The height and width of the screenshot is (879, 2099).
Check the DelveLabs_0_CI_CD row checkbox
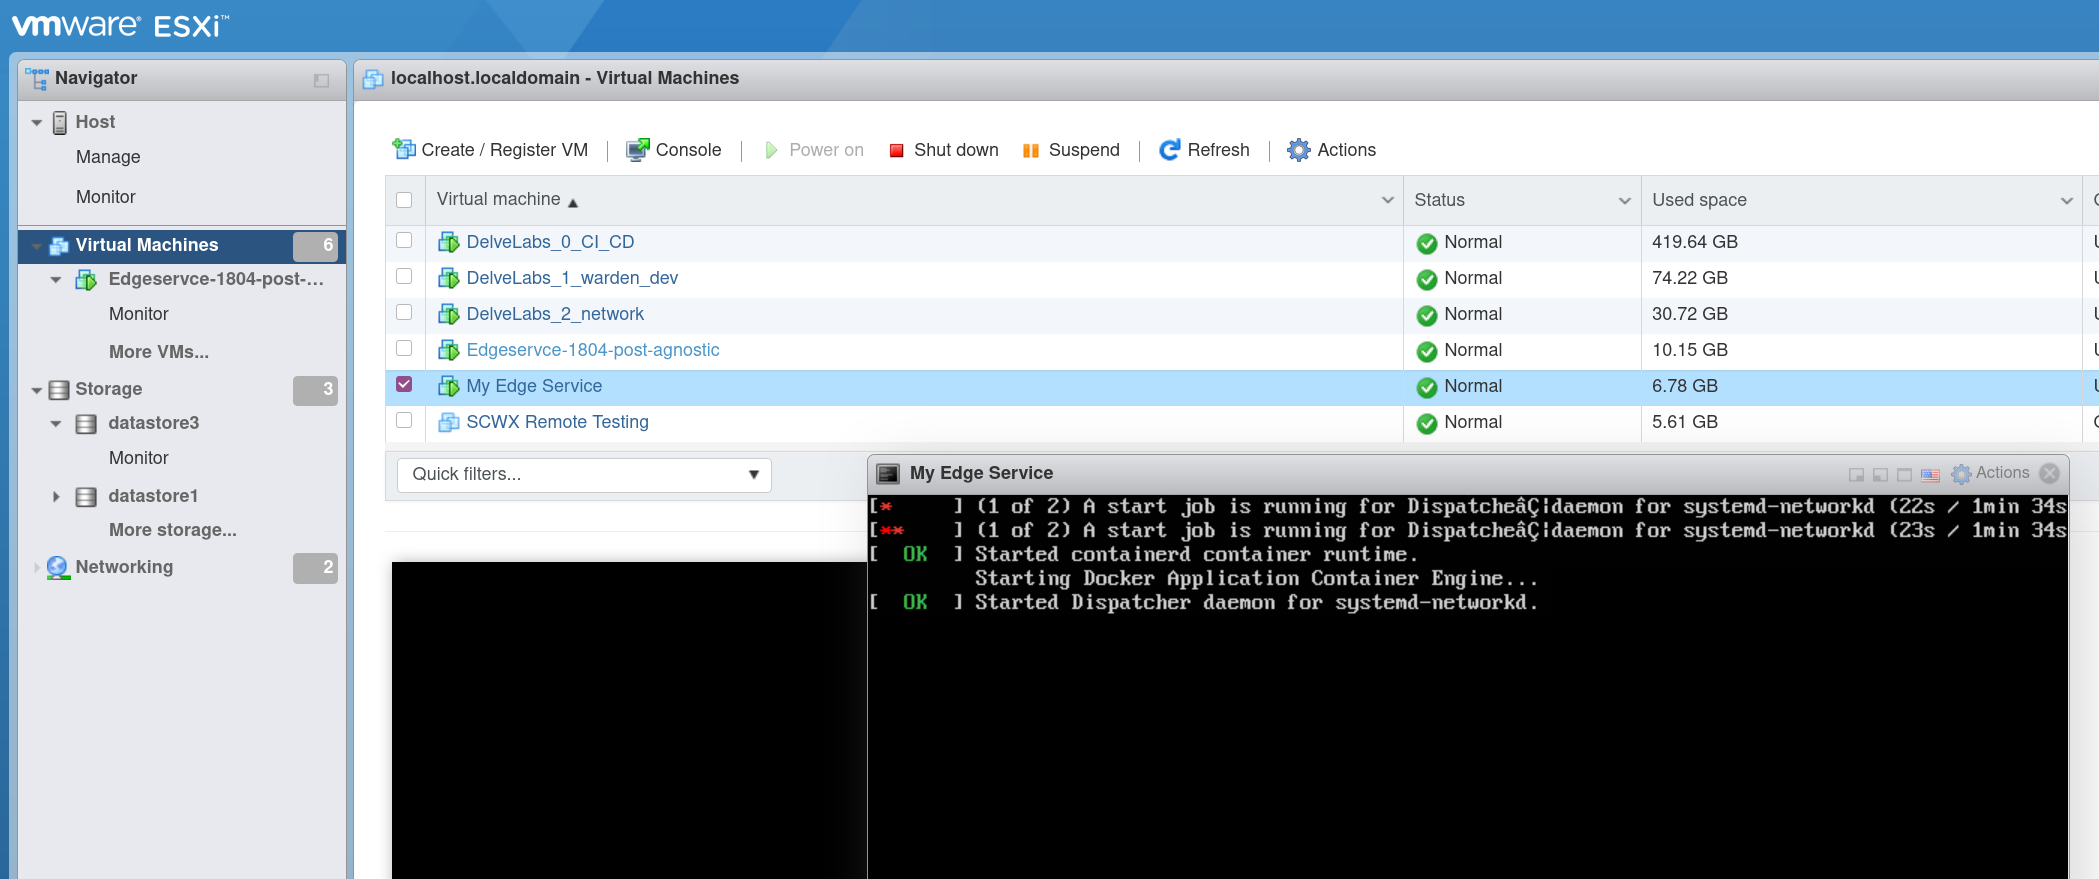coord(404,240)
